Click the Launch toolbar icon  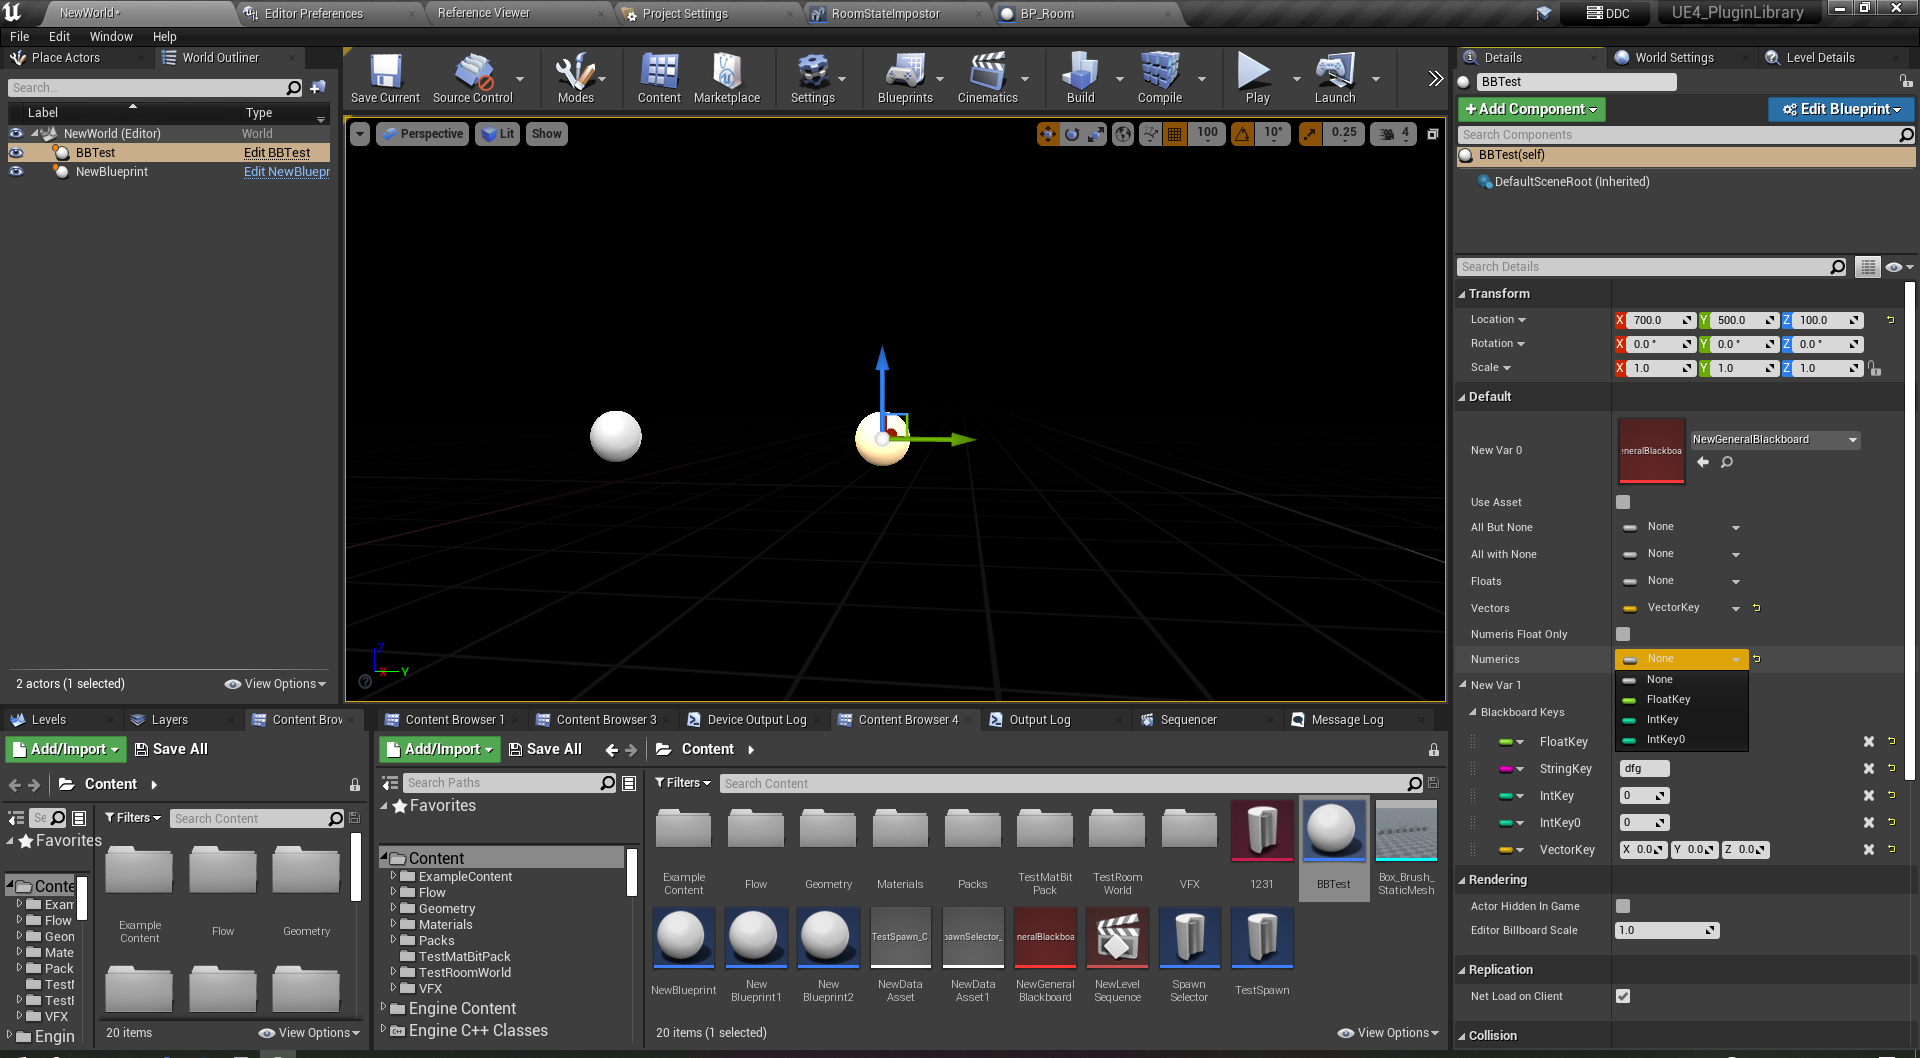pos(1335,78)
